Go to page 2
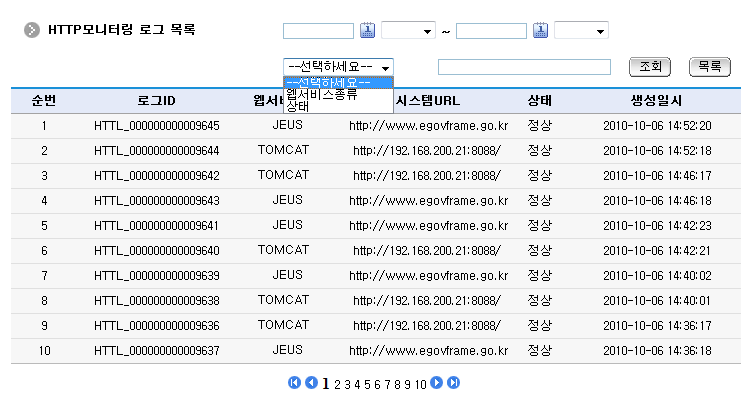The image size is (751, 396). click(x=337, y=385)
